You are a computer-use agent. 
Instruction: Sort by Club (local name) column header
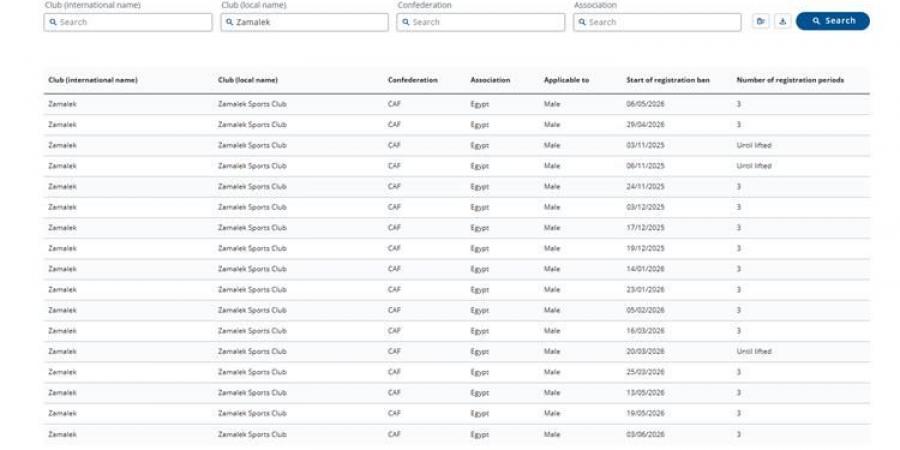point(248,80)
